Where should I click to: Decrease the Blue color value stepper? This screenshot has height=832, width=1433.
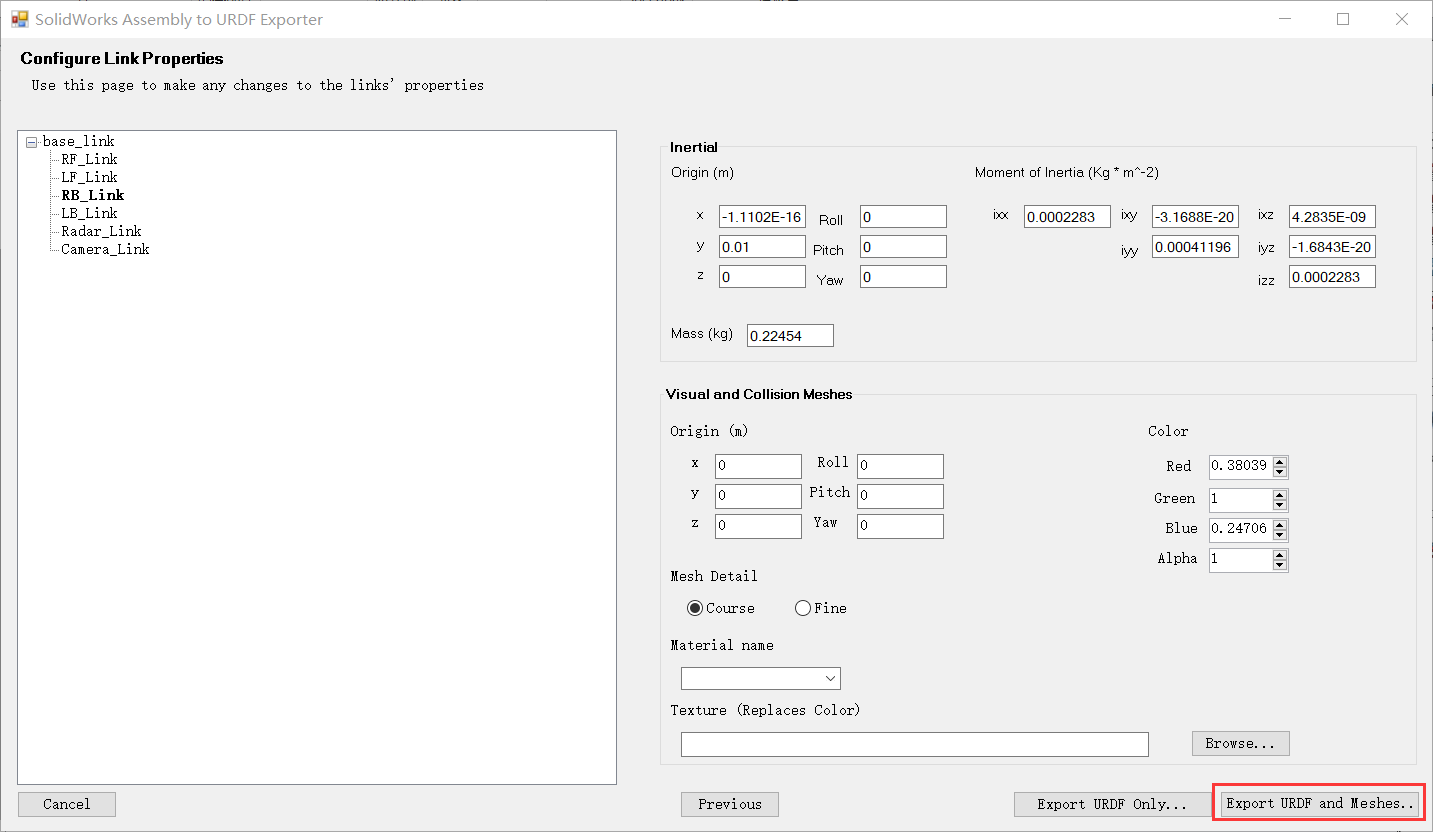point(1280,535)
